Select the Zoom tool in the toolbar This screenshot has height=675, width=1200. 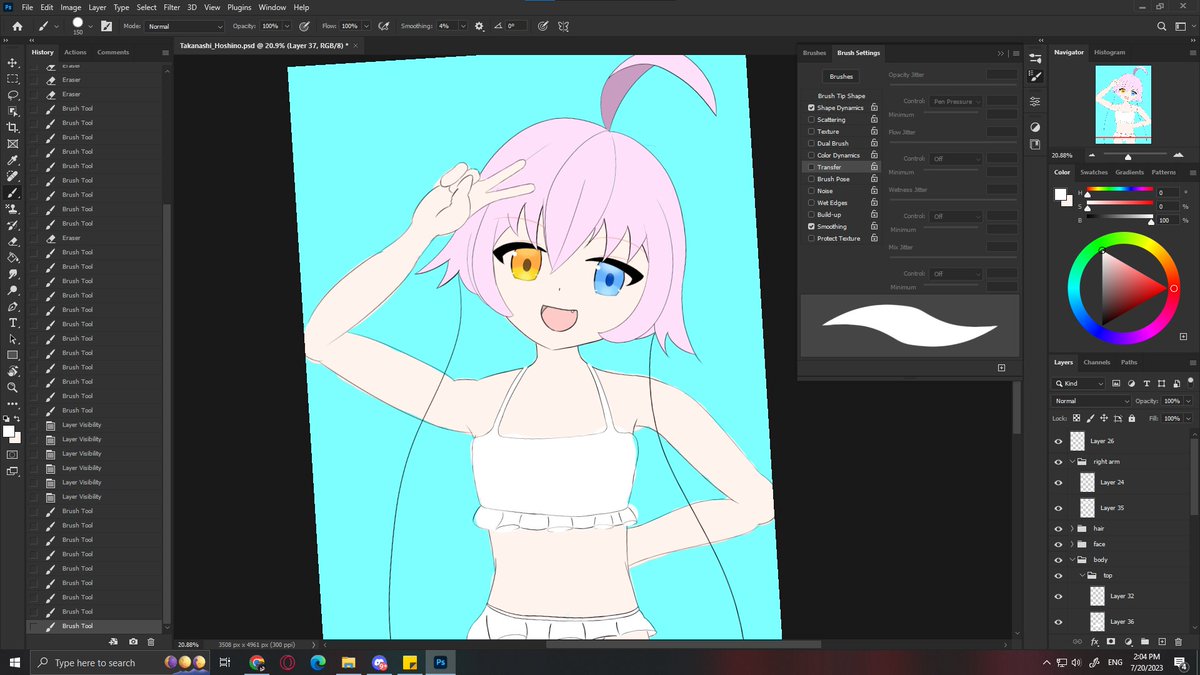(x=13, y=387)
